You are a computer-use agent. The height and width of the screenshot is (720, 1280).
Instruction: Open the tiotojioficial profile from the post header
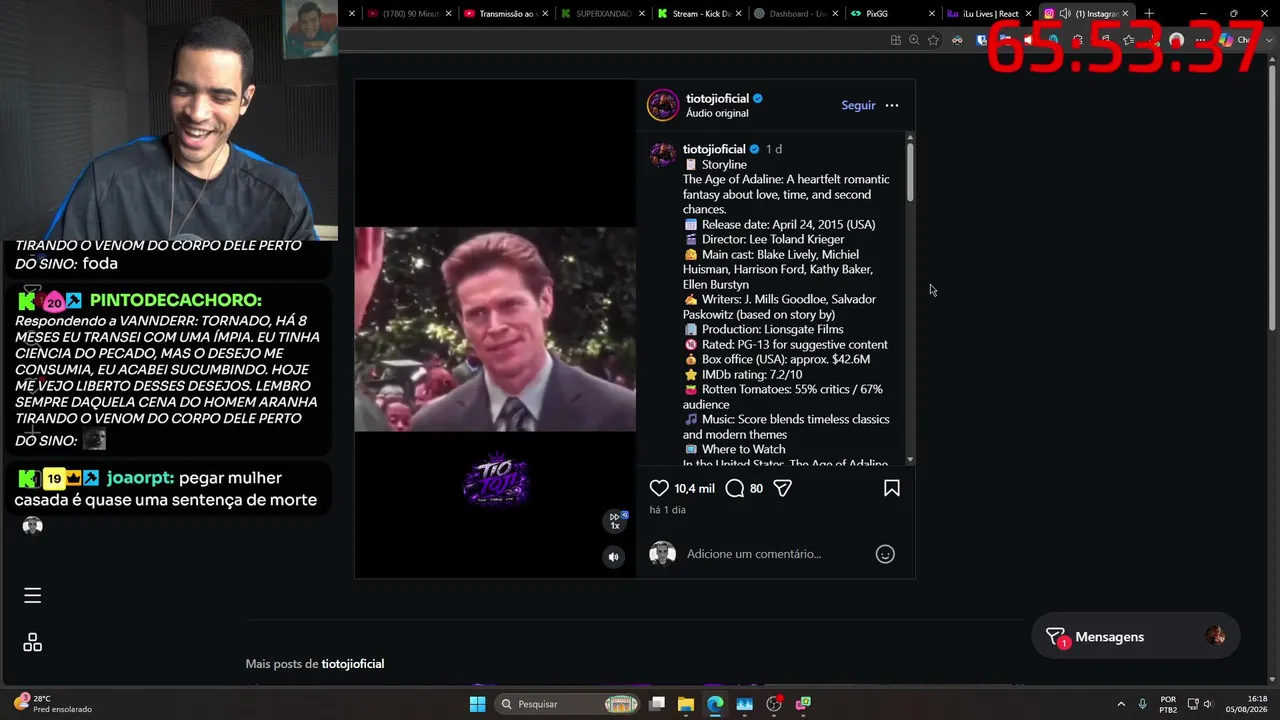coord(717,99)
